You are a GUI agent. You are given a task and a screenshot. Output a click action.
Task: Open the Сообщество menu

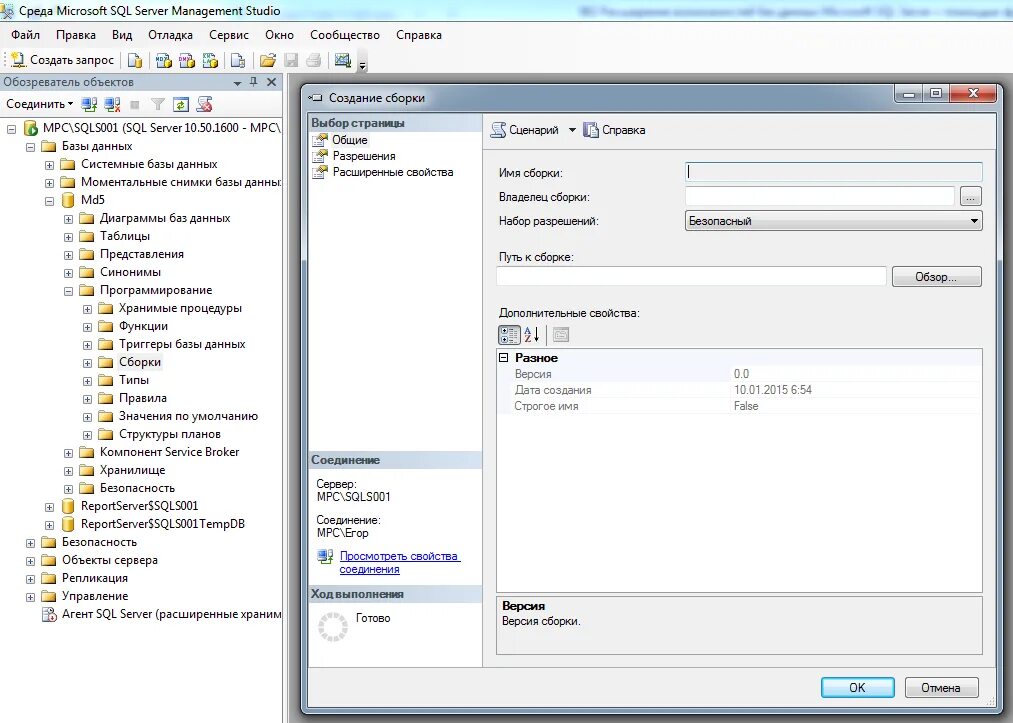344,35
